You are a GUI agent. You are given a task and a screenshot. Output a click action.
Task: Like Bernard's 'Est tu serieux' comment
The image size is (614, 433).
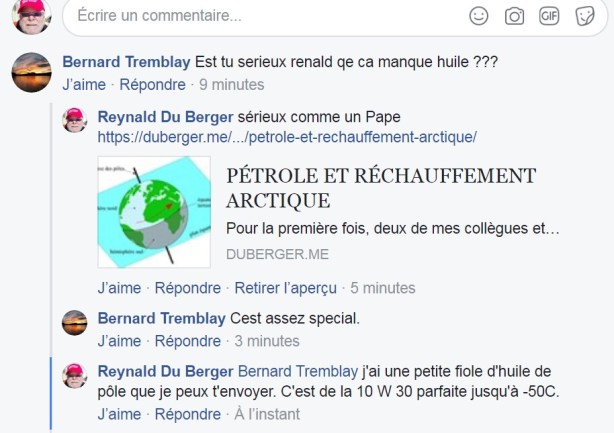pyautogui.click(x=84, y=85)
